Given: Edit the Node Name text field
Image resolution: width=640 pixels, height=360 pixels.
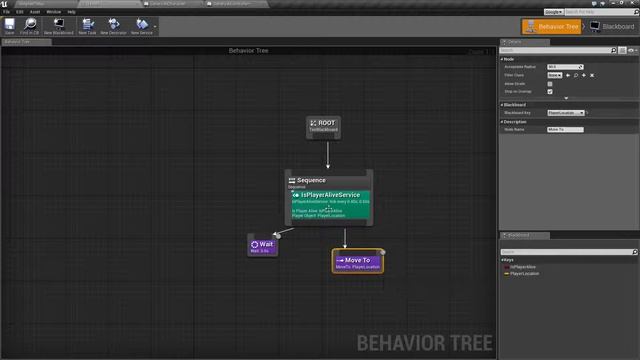Looking at the screenshot, I should (x=565, y=129).
